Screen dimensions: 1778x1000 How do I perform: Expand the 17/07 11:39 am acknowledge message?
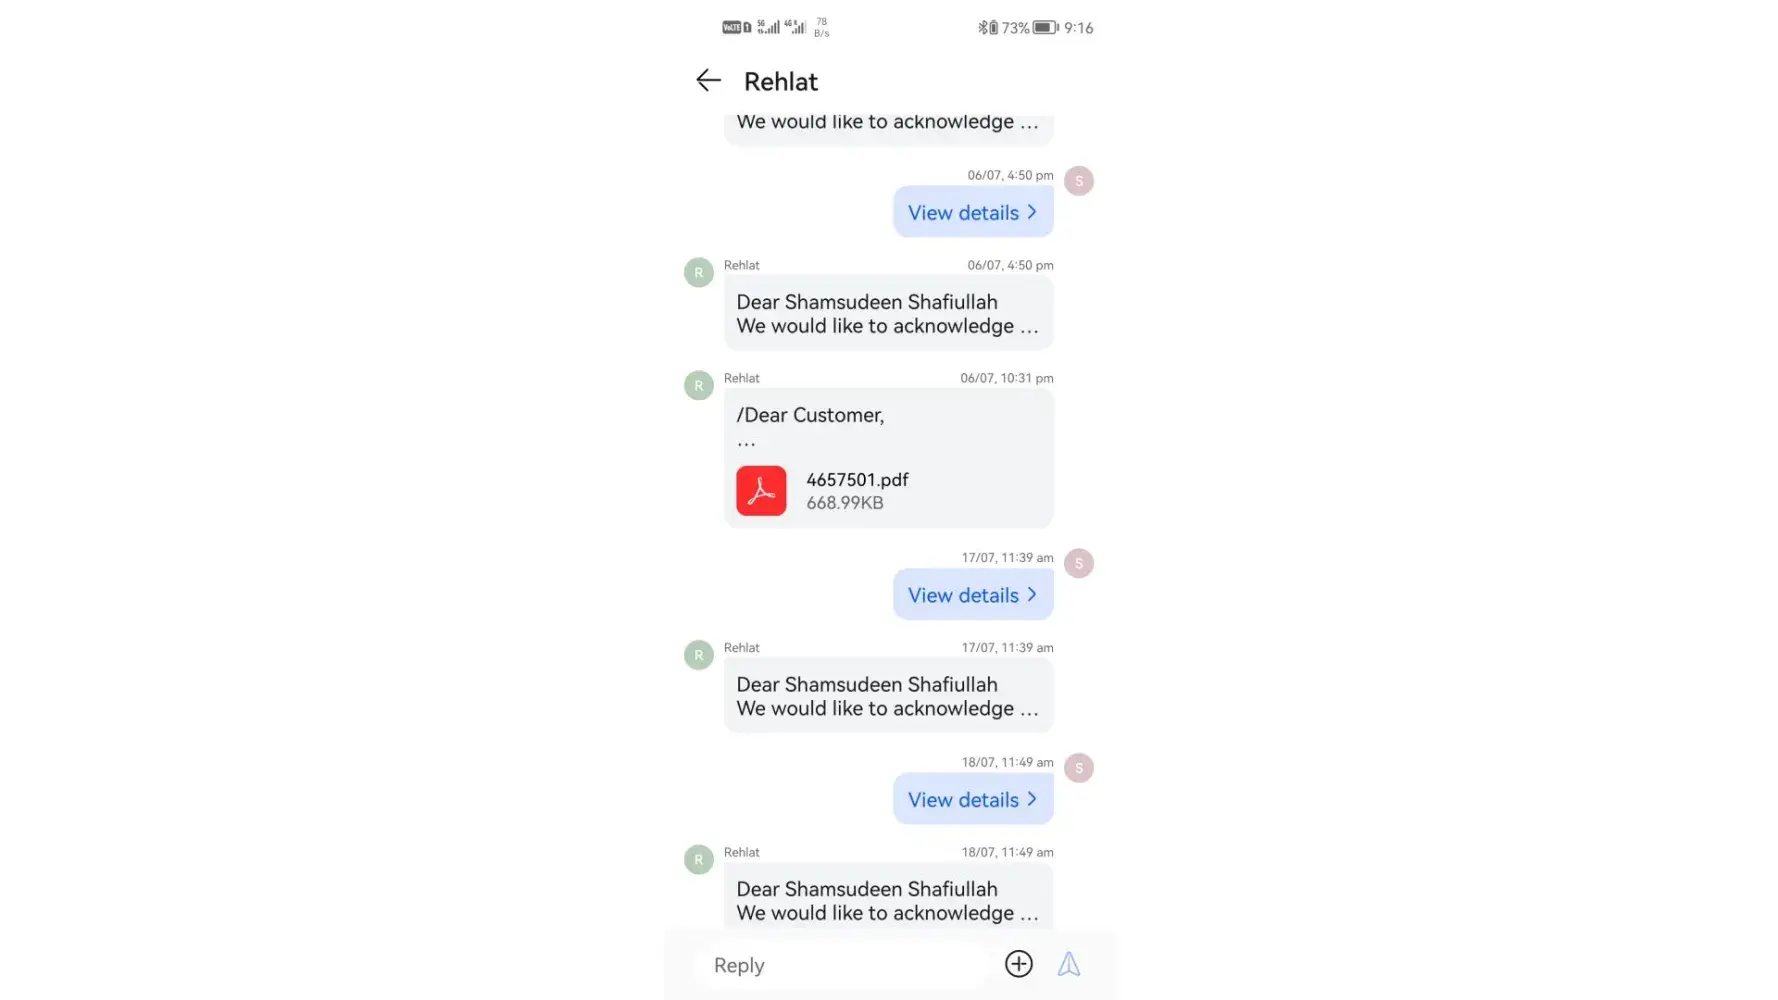tap(888, 696)
